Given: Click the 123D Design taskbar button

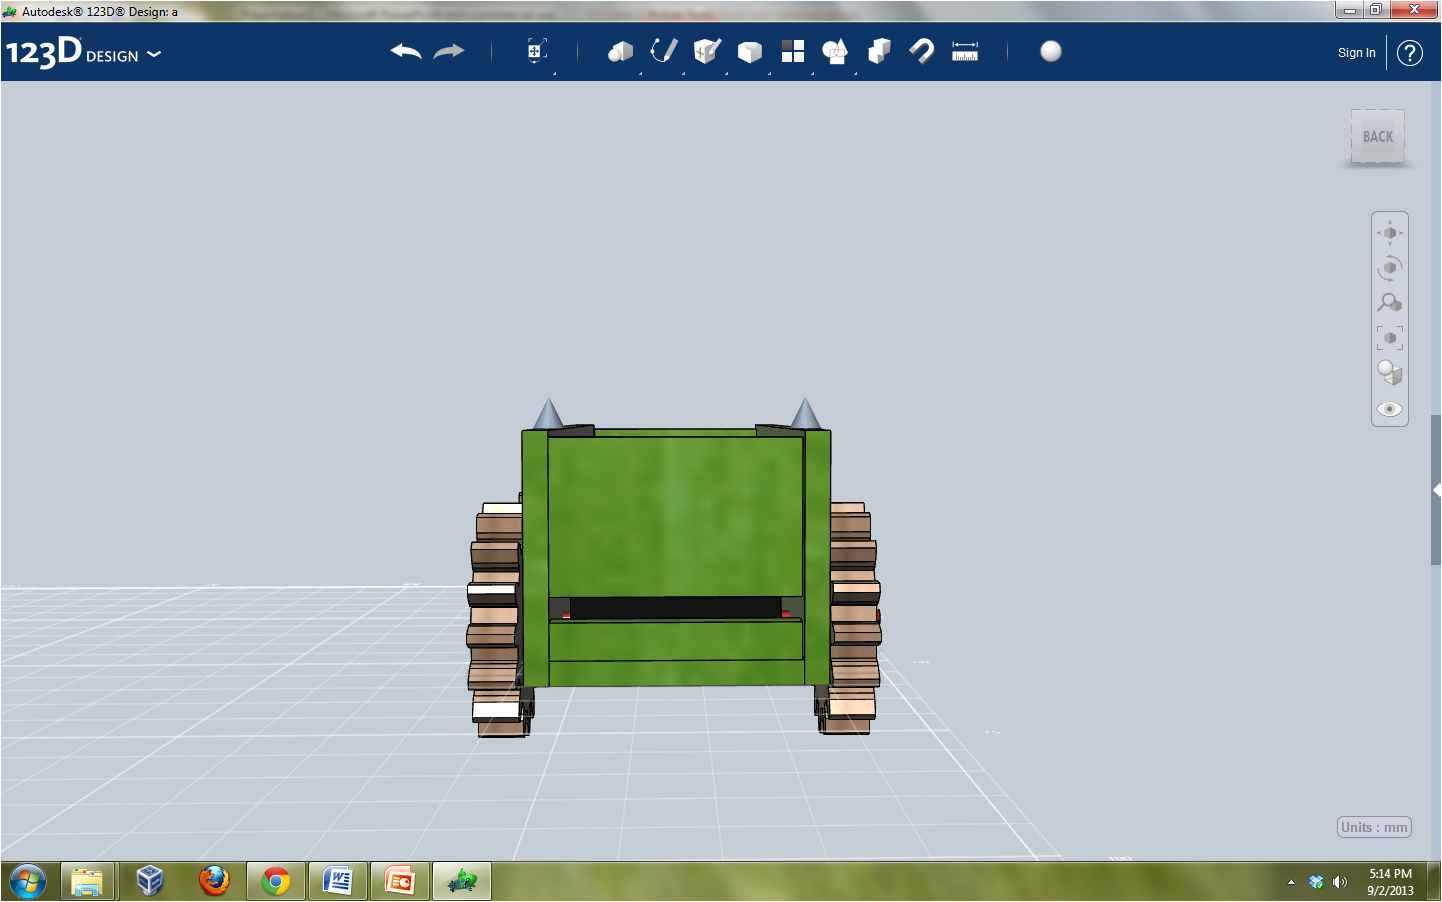Looking at the screenshot, I should pos(462,882).
